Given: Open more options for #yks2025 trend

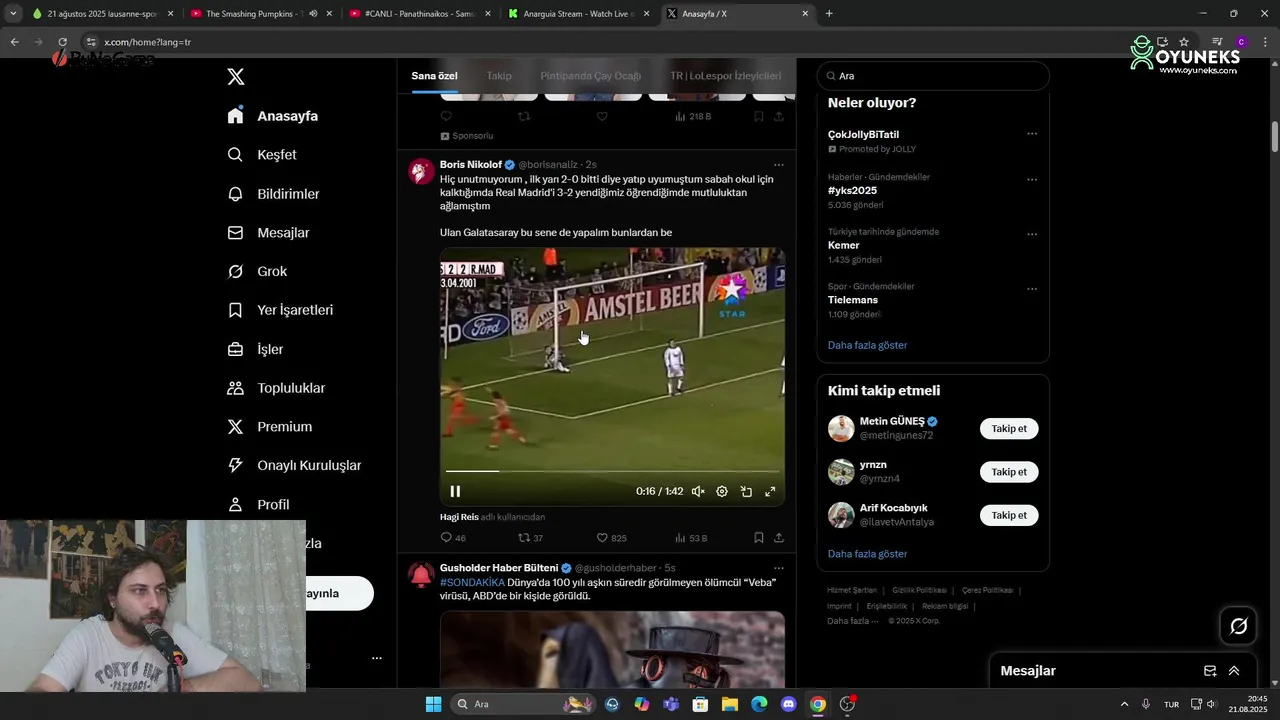Looking at the screenshot, I should [1032, 180].
